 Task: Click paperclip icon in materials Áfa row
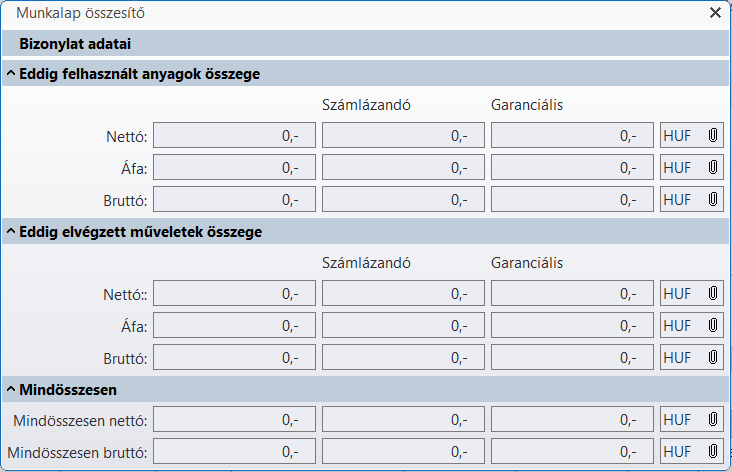(x=713, y=167)
